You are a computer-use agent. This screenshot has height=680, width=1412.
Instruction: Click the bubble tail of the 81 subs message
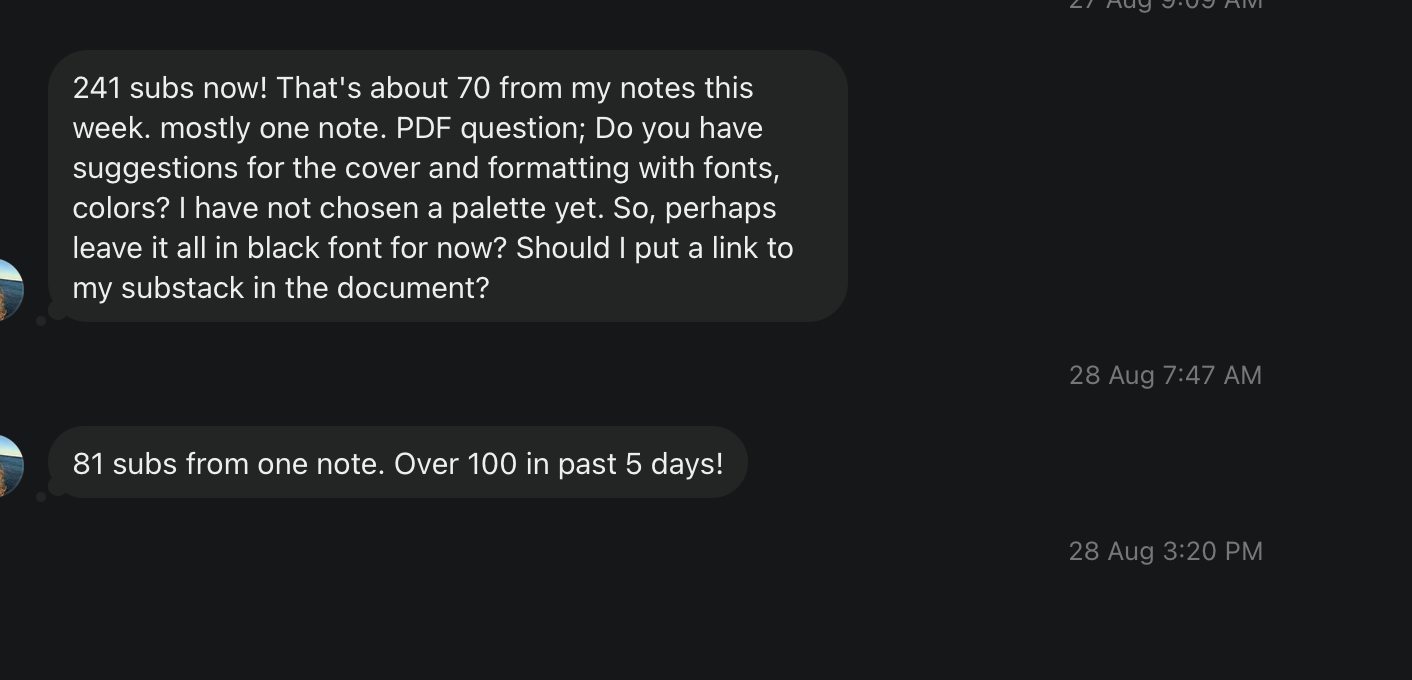click(x=45, y=492)
